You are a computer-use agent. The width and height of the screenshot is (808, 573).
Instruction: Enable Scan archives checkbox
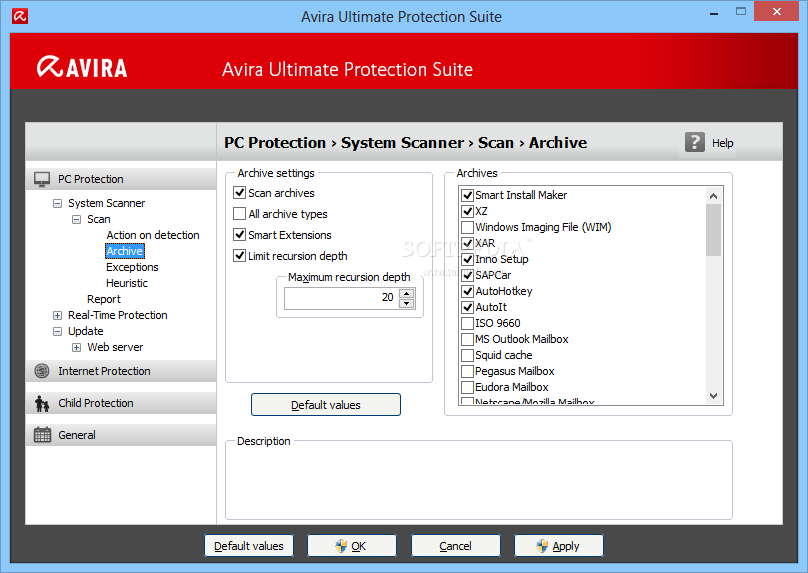[x=239, y=193]
